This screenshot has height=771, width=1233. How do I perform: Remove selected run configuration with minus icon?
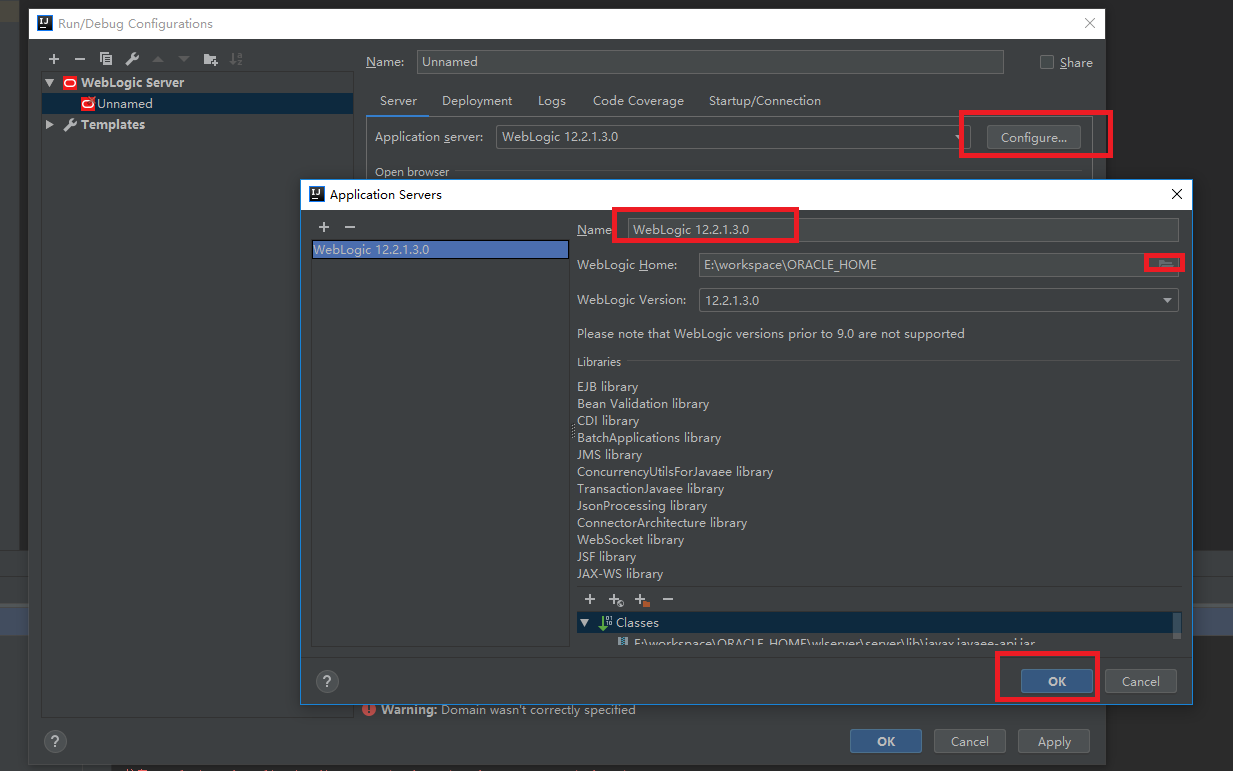pos(80,60)
